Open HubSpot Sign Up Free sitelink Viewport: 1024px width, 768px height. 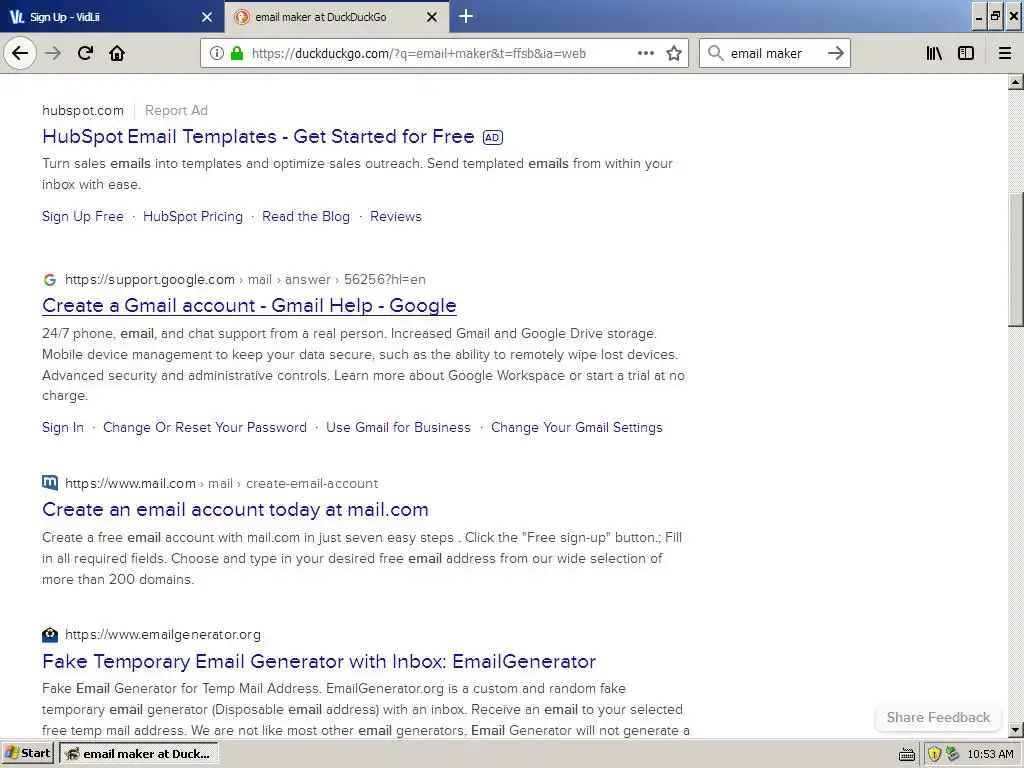pyautogui.click(x=83, y=216)
